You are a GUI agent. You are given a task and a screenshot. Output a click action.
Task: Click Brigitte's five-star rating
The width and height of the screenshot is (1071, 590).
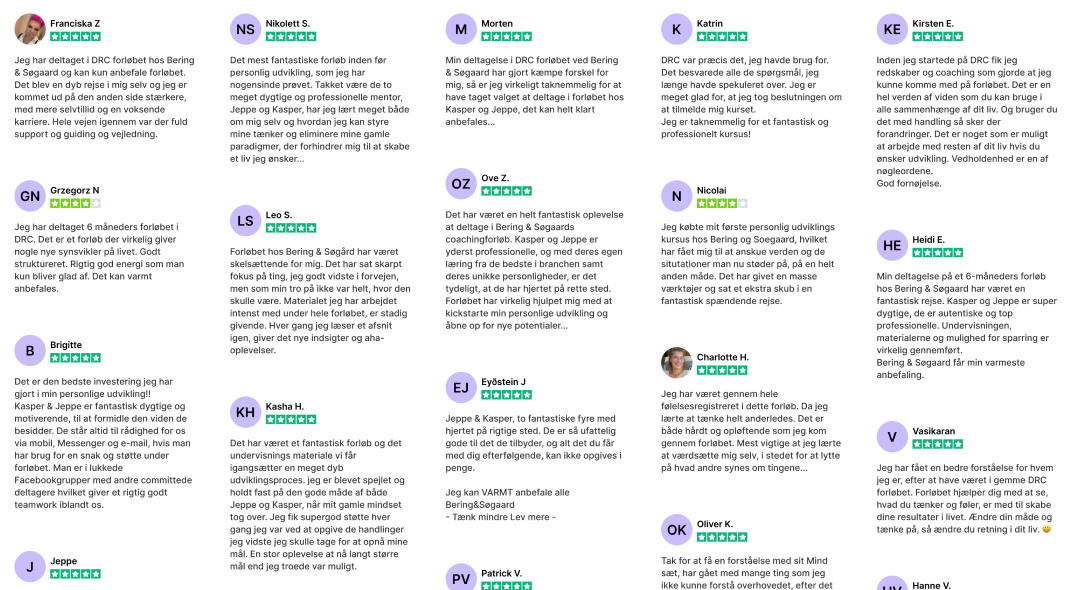point(75,357)
